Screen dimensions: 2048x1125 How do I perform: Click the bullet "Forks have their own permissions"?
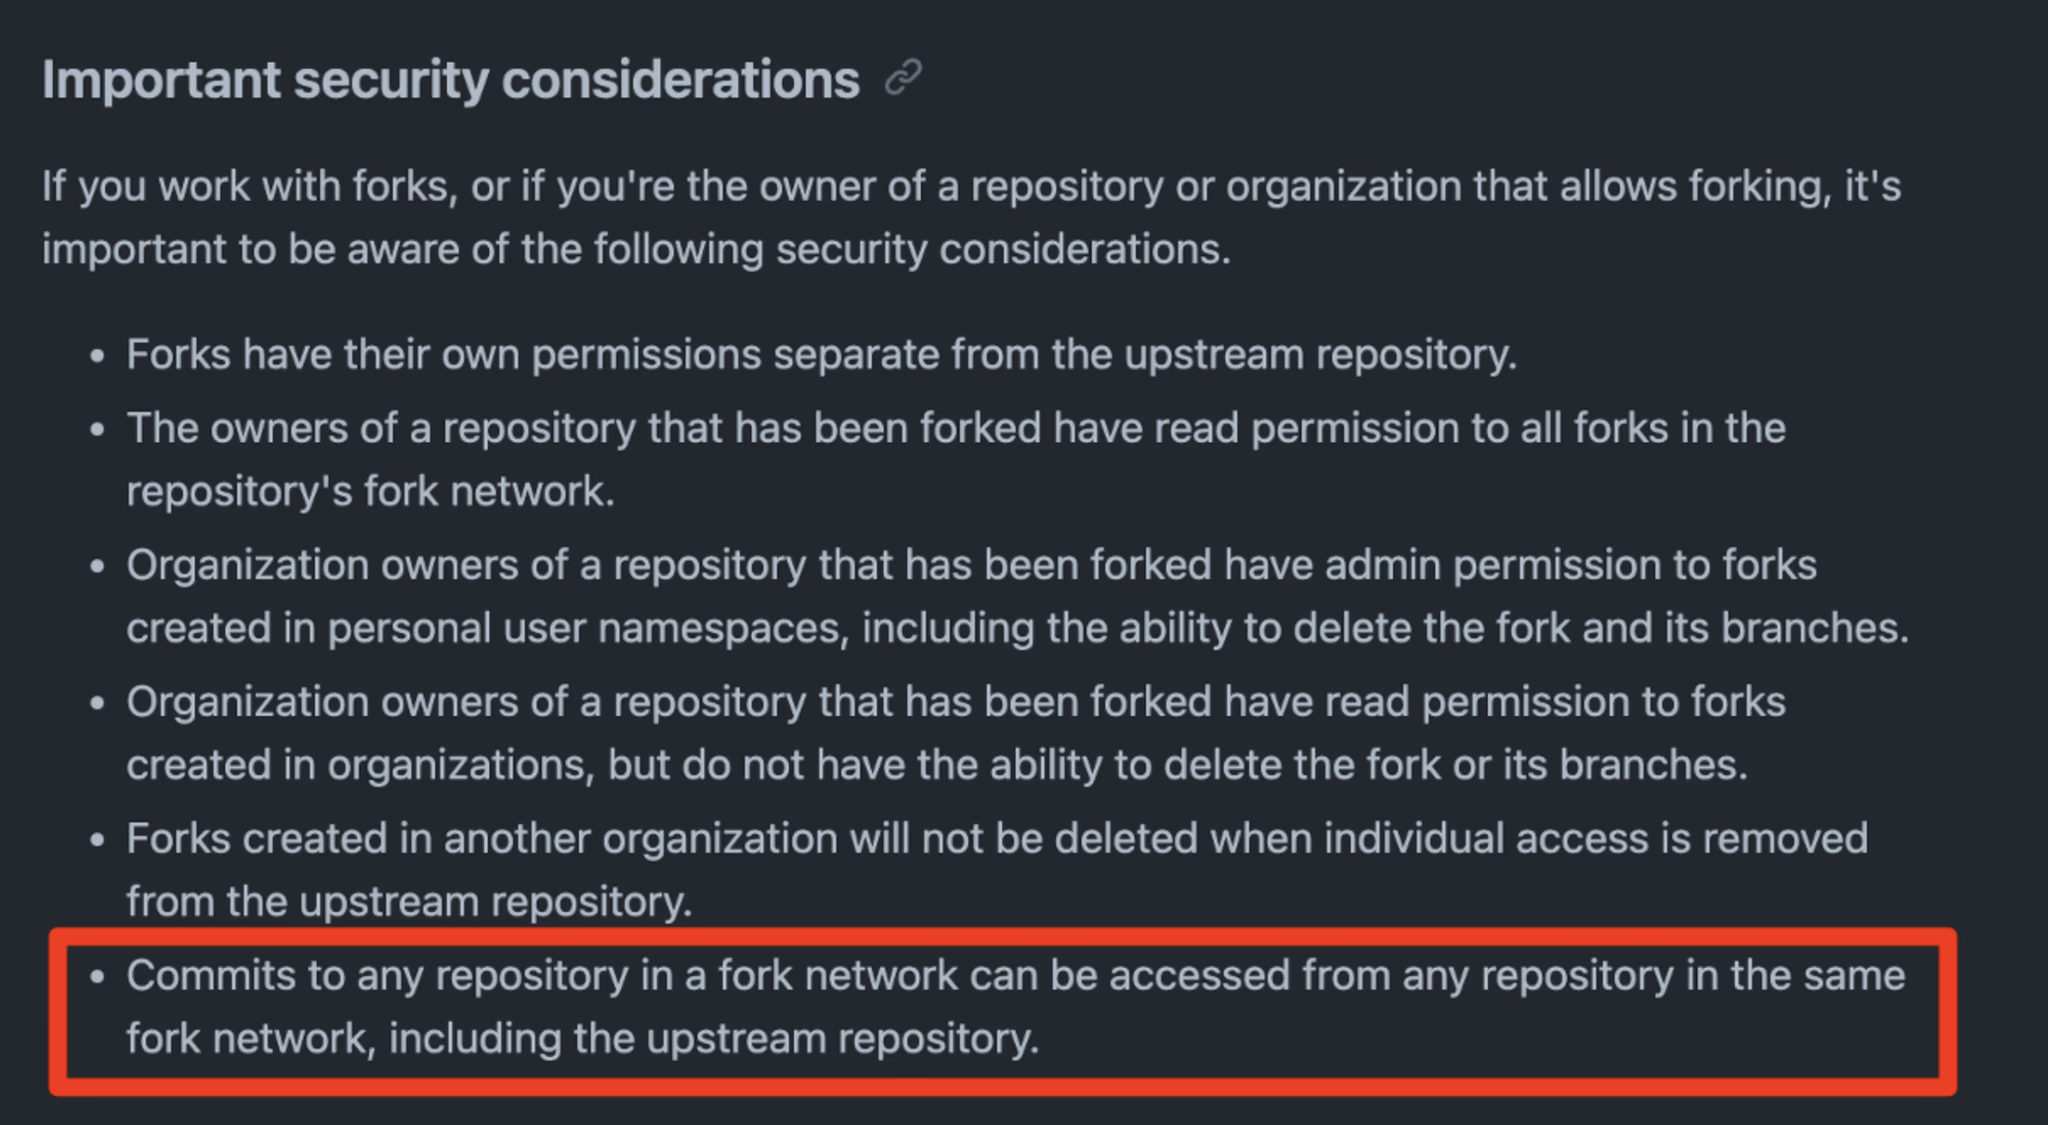tap(820, 355)
